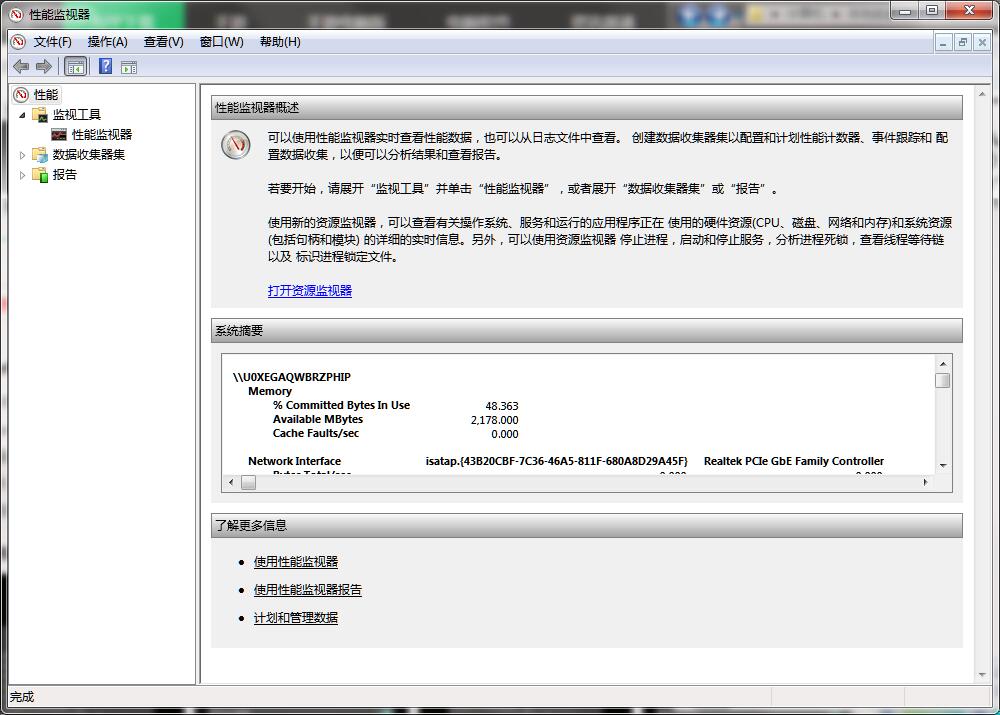Viewport: 1000px width, 715px height.
Task: Restore the inner MMC child window
Action: [962, 43]
